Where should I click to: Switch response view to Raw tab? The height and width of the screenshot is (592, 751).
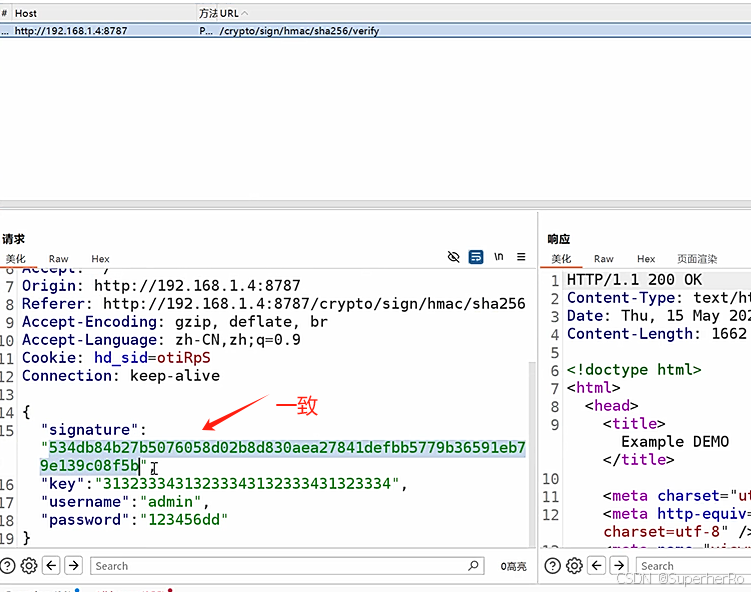click(603, 259)
